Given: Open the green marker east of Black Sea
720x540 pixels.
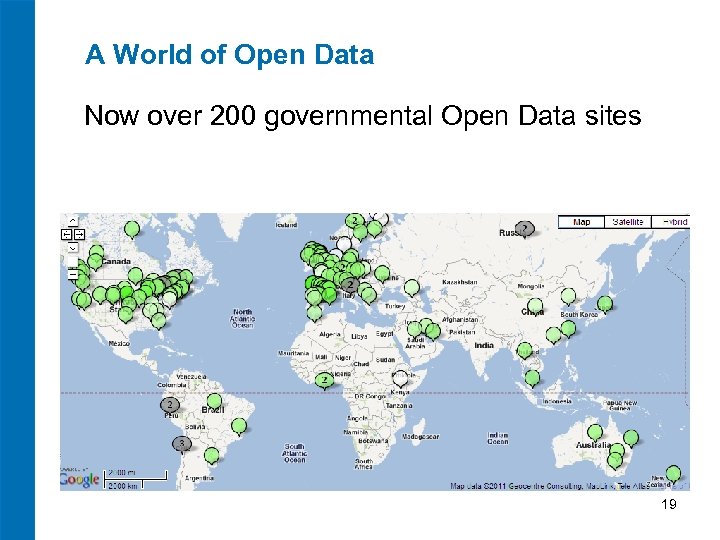Looking at the screenshot, I should click(x=411, y=288).
